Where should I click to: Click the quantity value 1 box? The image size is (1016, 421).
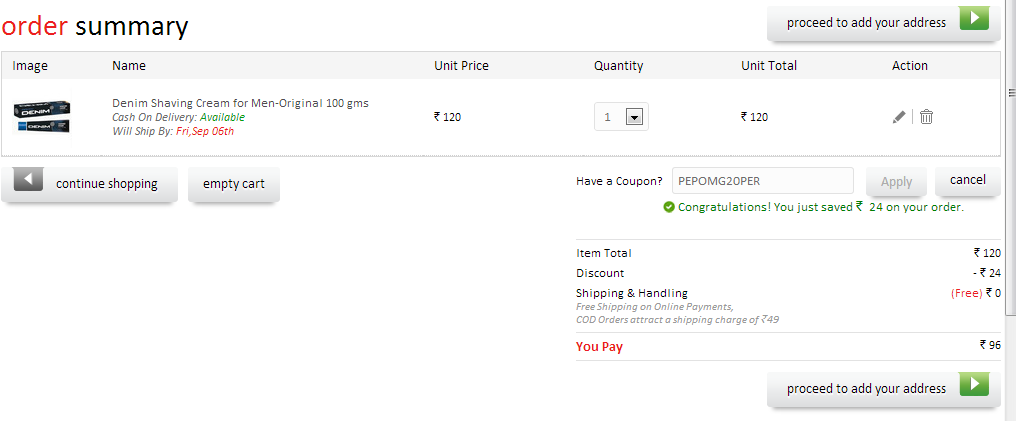click(621, 117)
